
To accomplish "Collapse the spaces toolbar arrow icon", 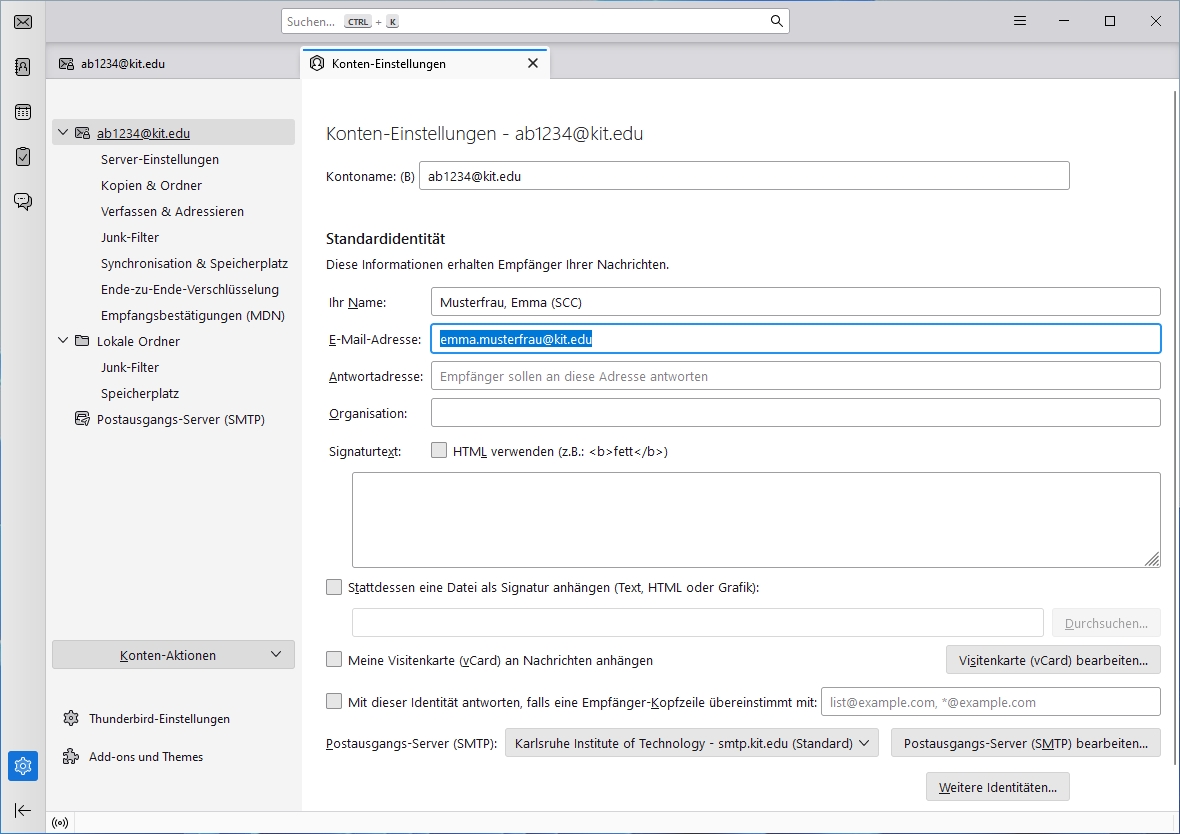I will 23,810.
